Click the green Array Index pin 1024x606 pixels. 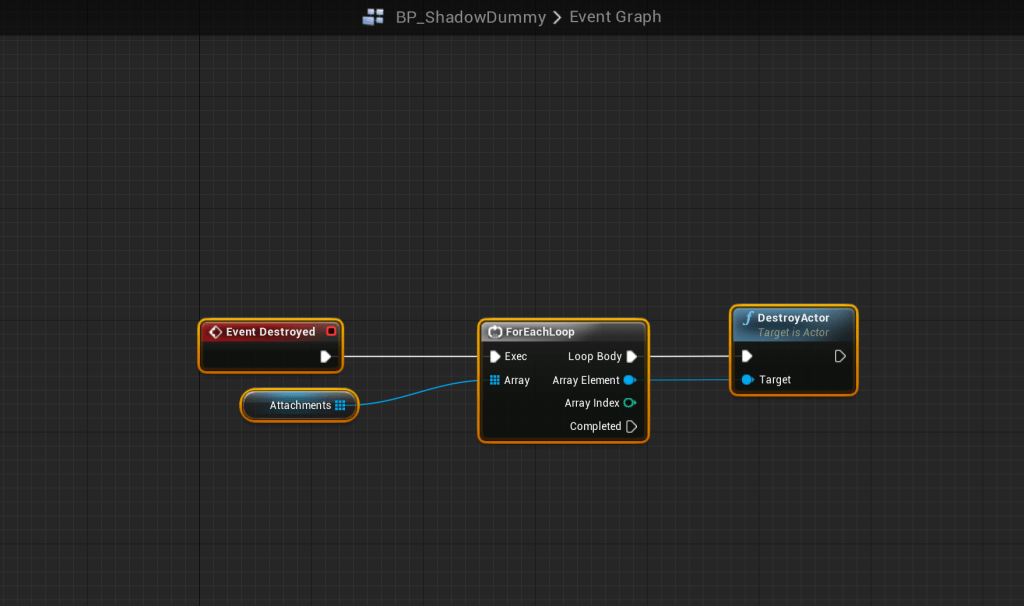point(630,403)
